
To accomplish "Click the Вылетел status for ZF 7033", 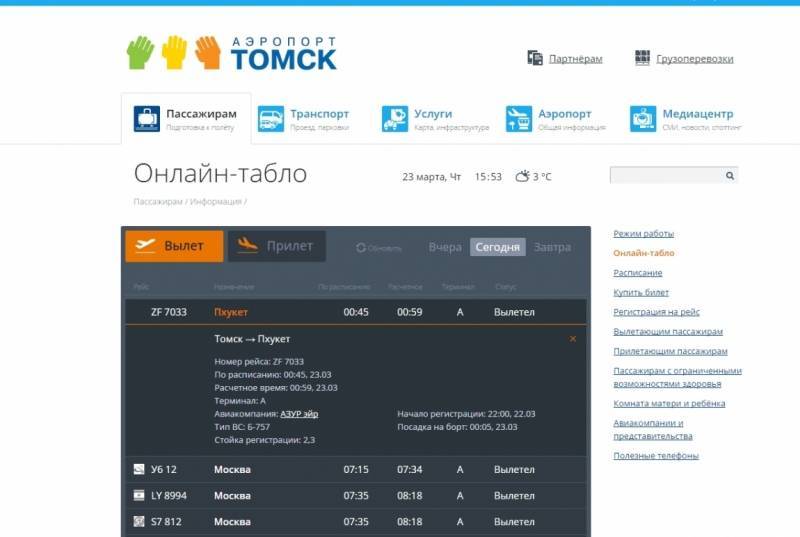I will (x=514, y=312).
